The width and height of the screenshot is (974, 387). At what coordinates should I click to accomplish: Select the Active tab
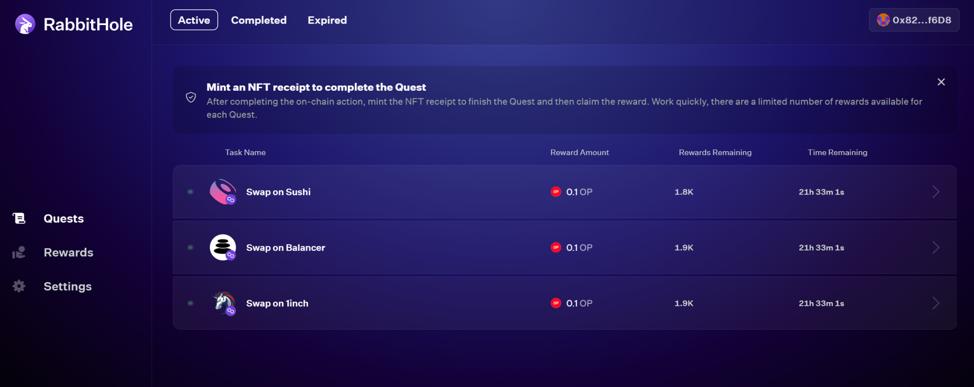(194, 20)
